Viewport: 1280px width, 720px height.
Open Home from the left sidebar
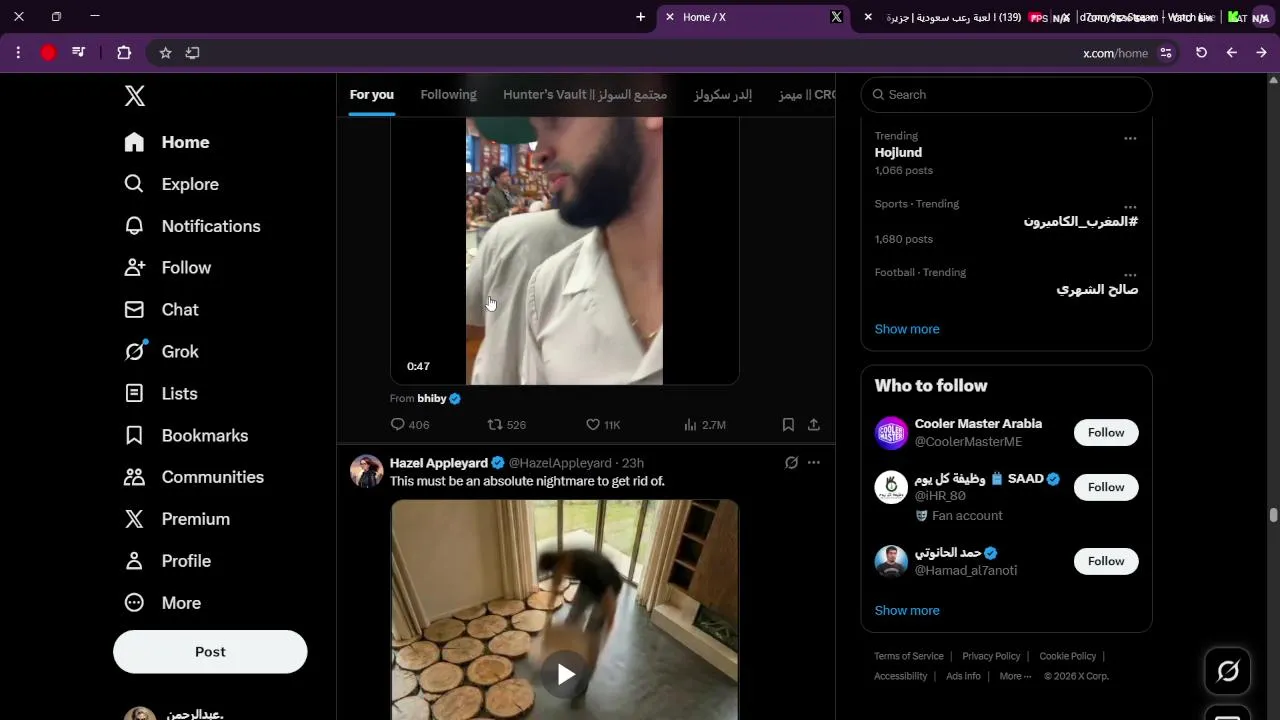click(x=167, y=142)
